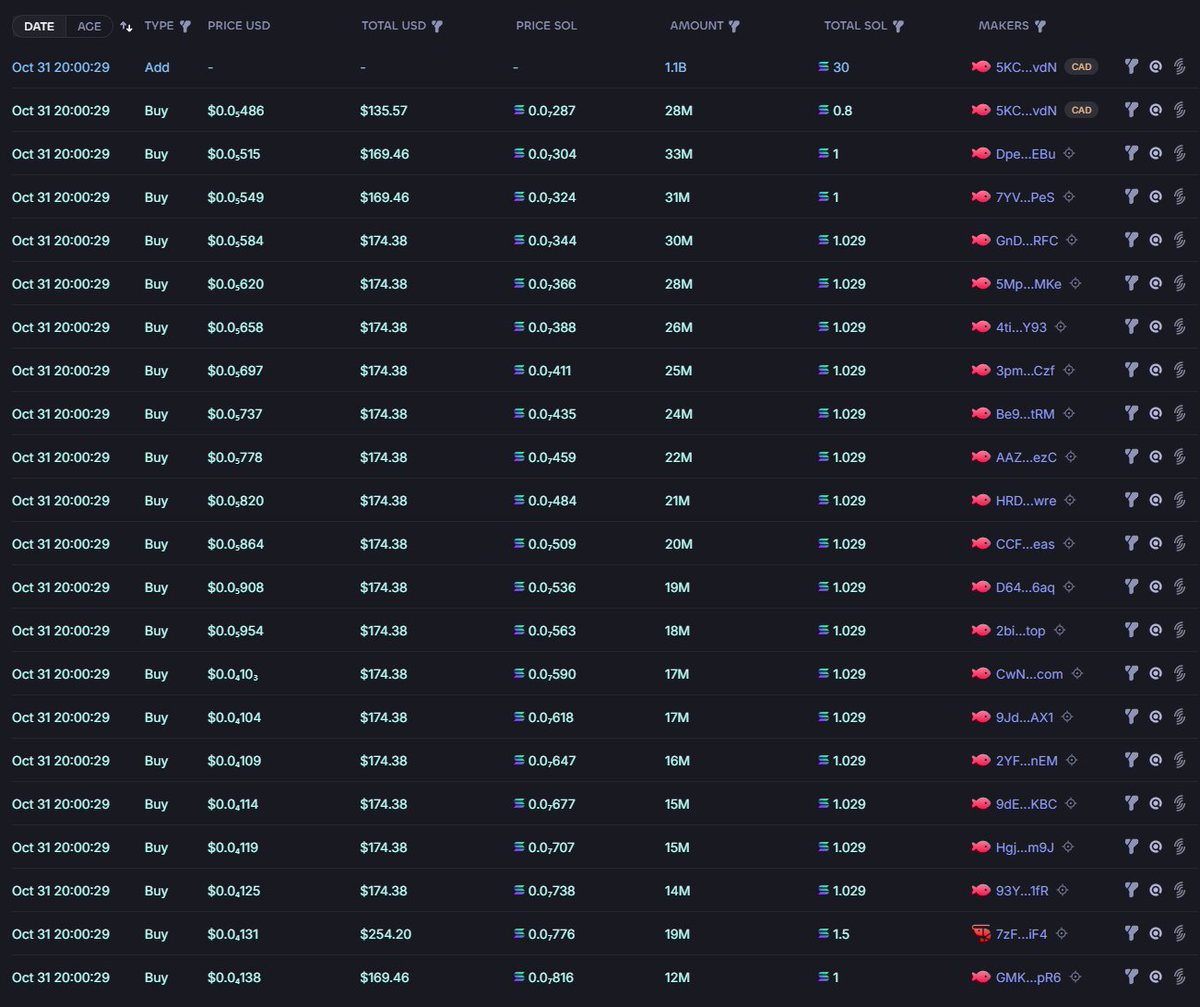
Task: Toggle date sort order arrows
Action: (x=126, y=27)
